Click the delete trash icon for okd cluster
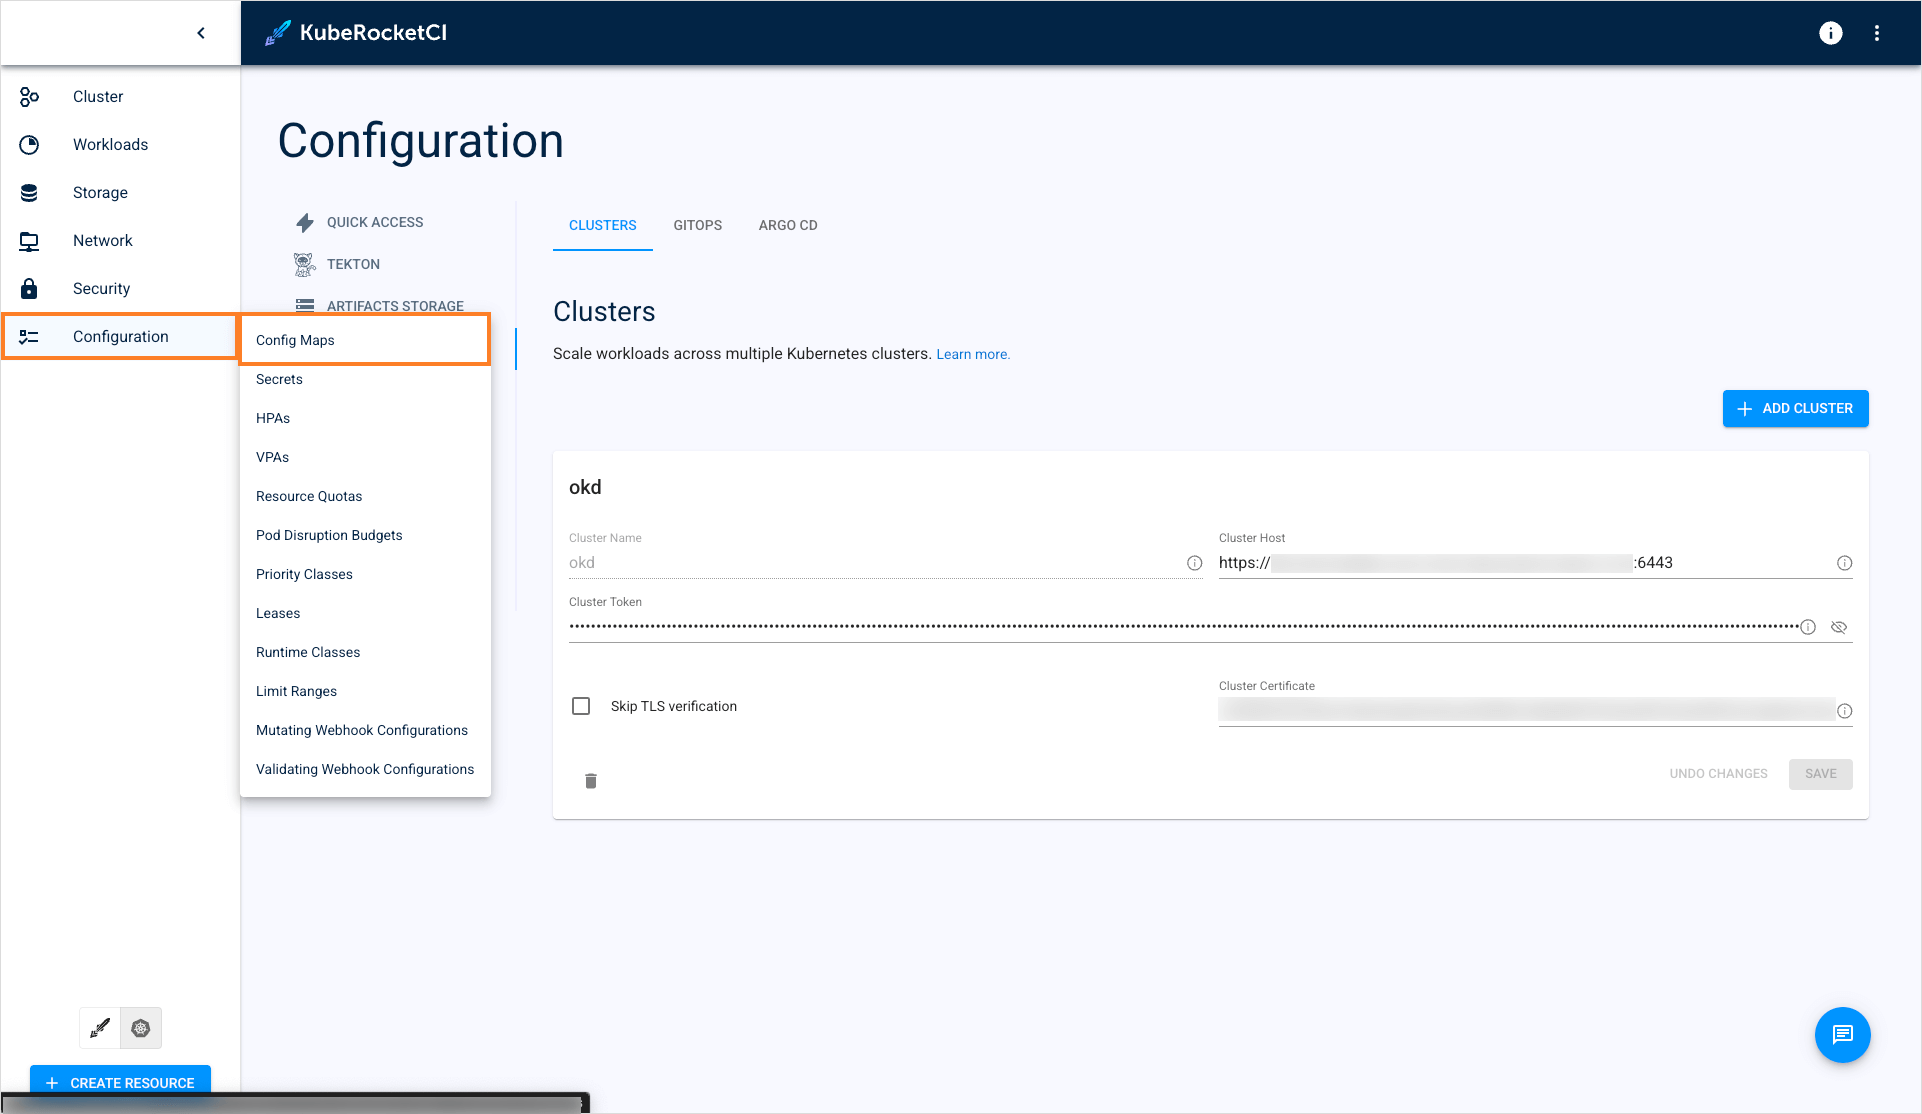 coord(590,781)
